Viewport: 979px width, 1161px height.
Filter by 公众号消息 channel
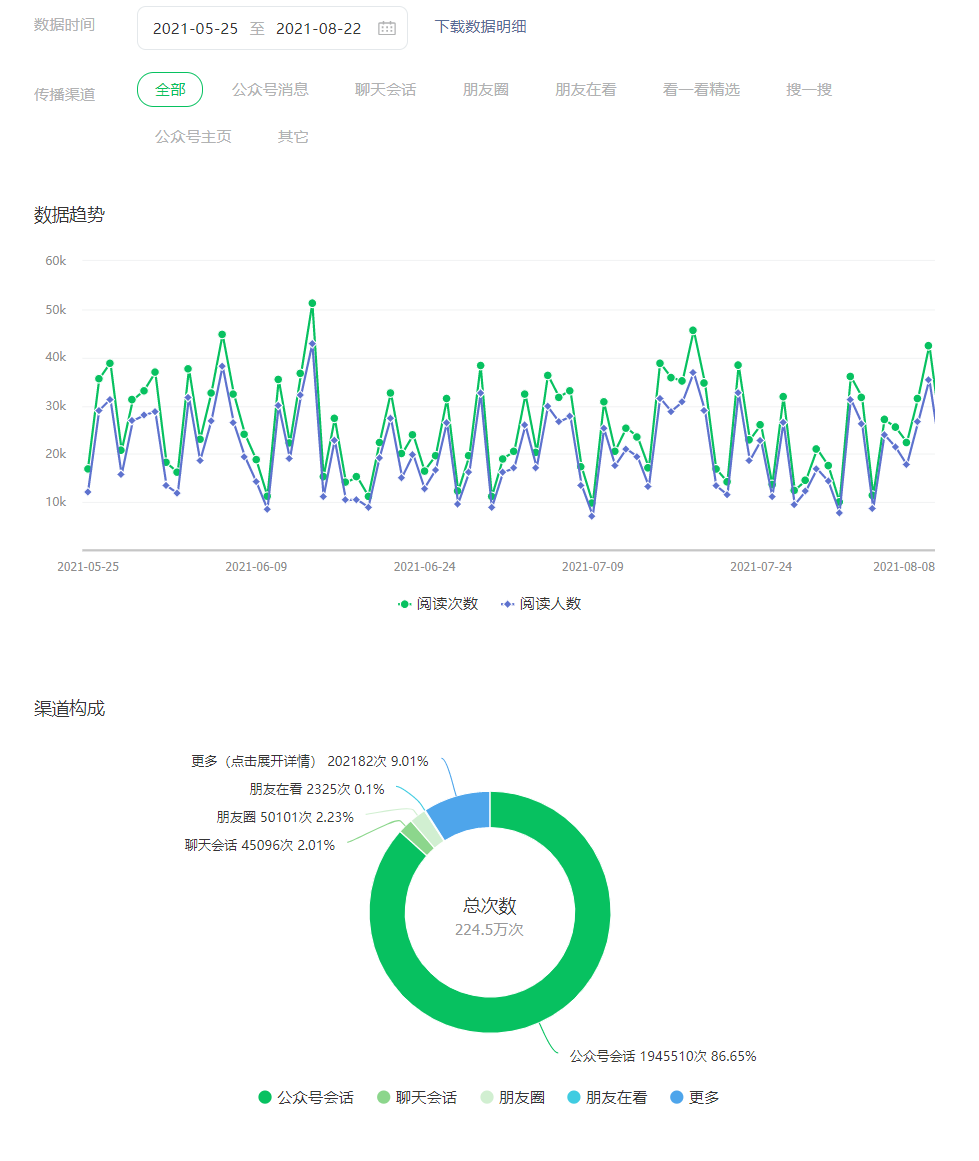click(x=270, y=90)
